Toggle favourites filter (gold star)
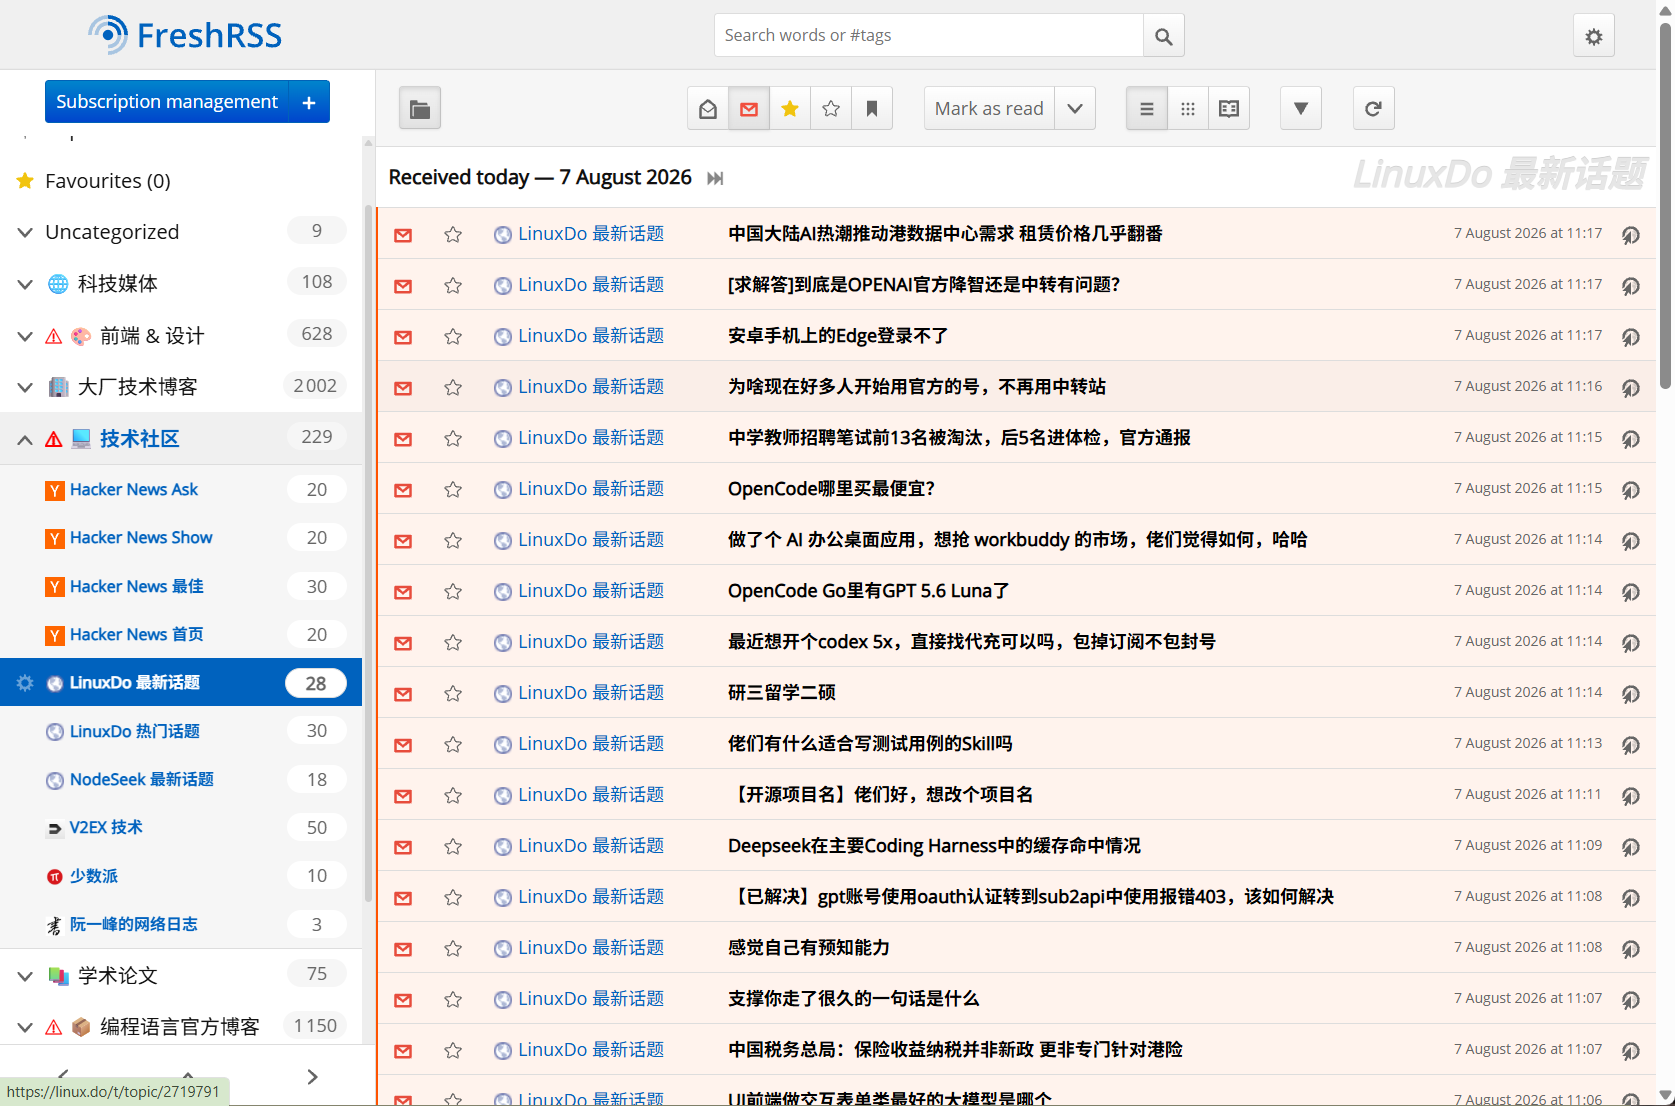The width and height of the screenshot is (1675, 1106). (x=790, y=109)
